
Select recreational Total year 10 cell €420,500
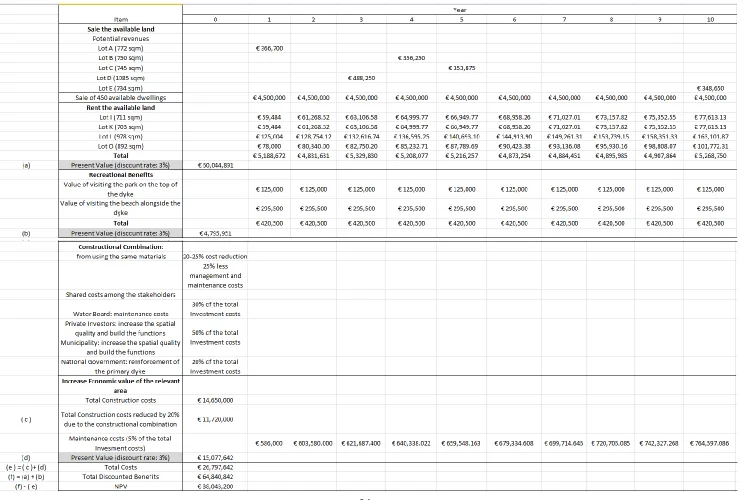711,223
